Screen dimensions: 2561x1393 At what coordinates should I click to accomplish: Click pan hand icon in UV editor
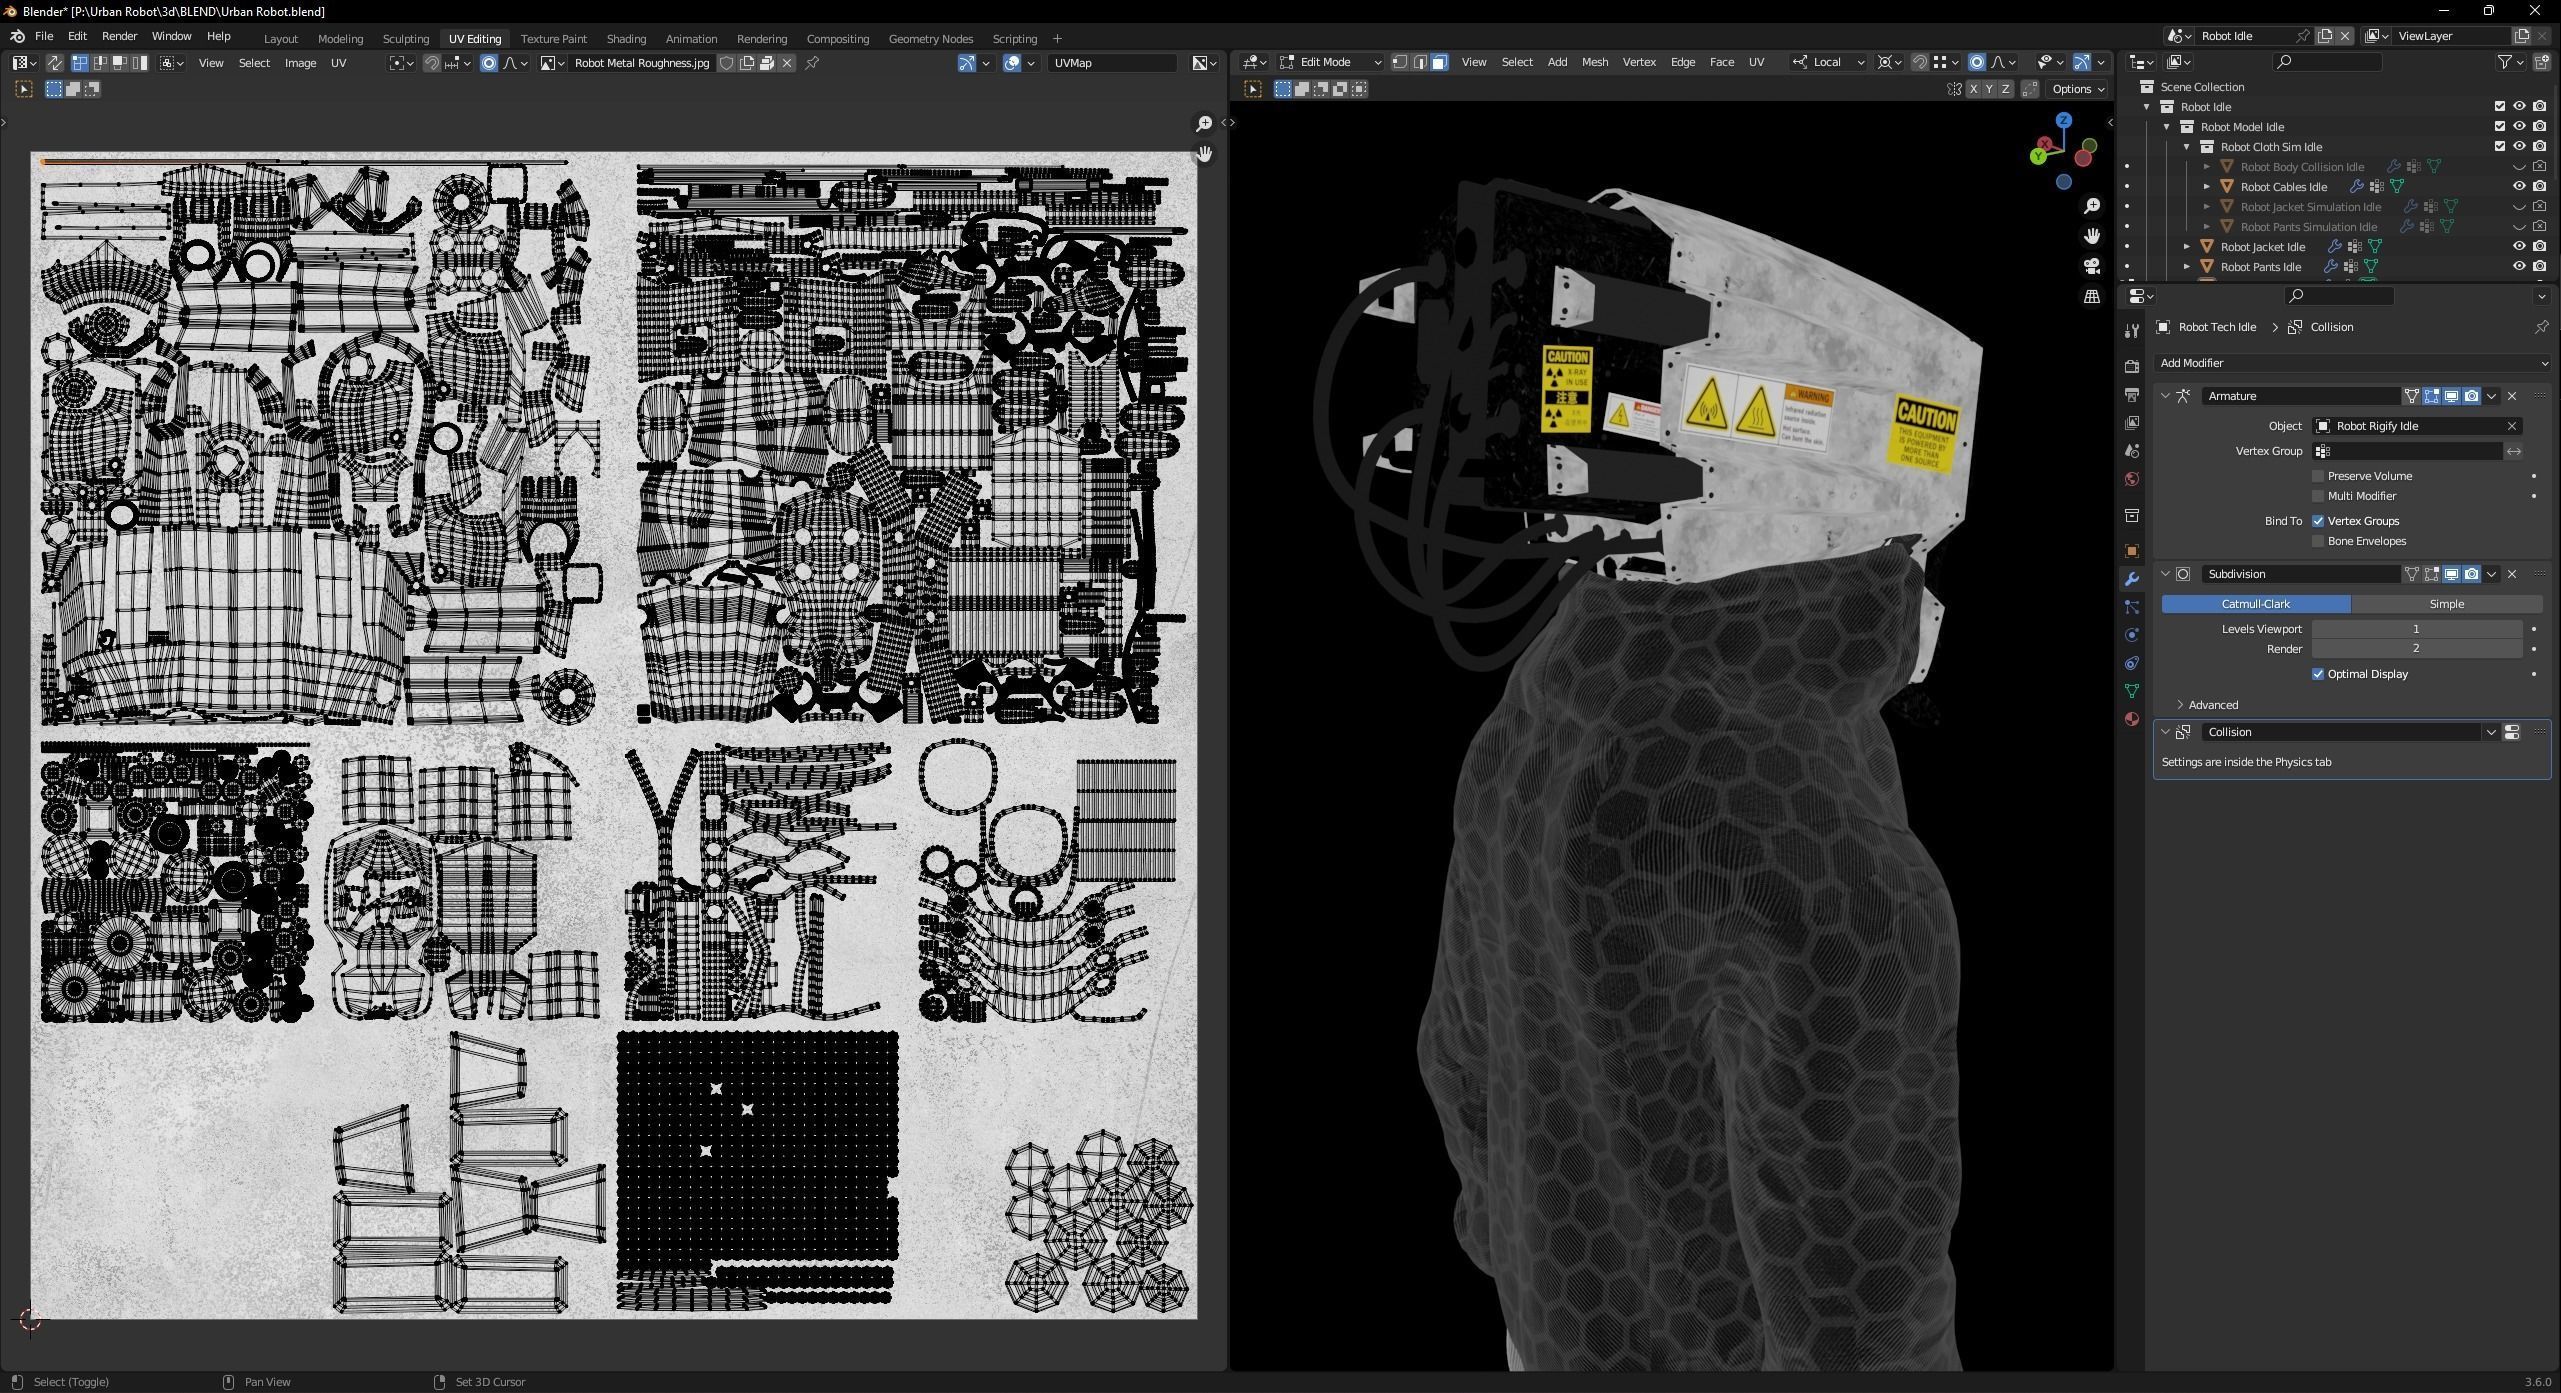point(1204,154)
